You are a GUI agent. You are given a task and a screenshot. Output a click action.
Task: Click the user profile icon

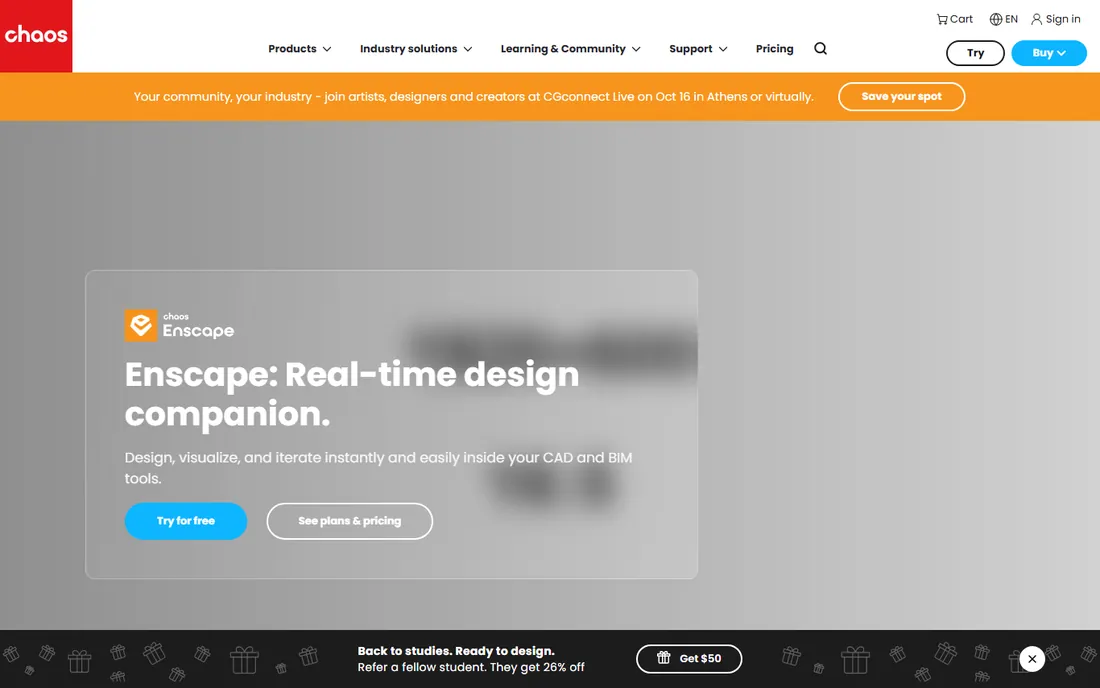tap(1036, 20)
